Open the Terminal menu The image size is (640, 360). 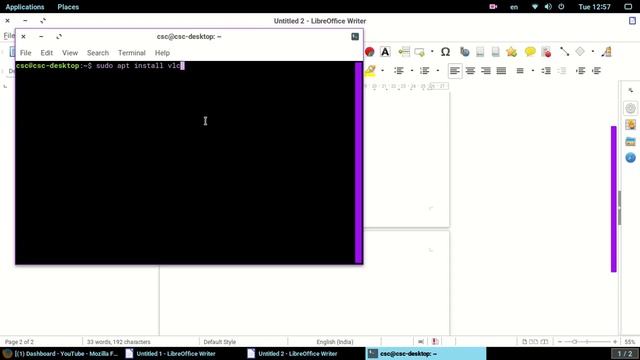tap(131, 53)
